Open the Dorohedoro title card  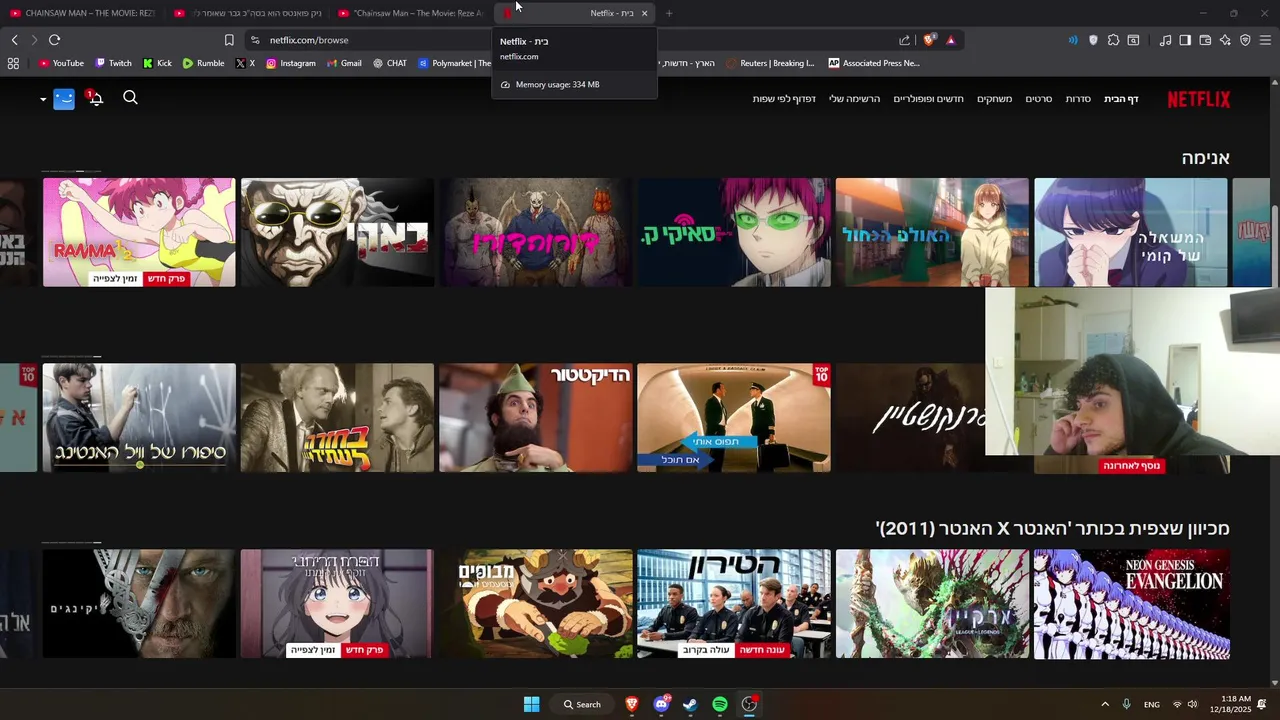(535, 232)
